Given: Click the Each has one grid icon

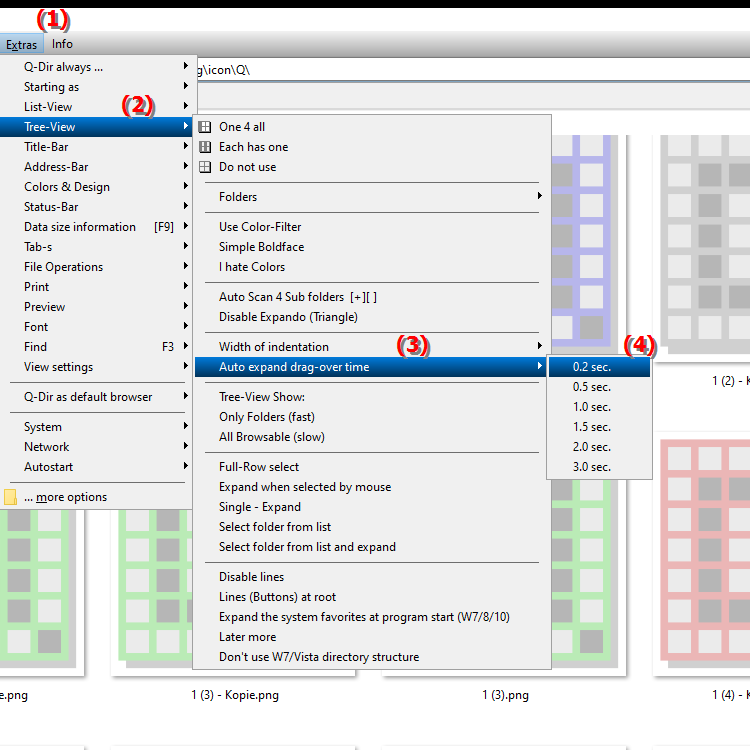Looking at the screenshot, I should [205, 147].
